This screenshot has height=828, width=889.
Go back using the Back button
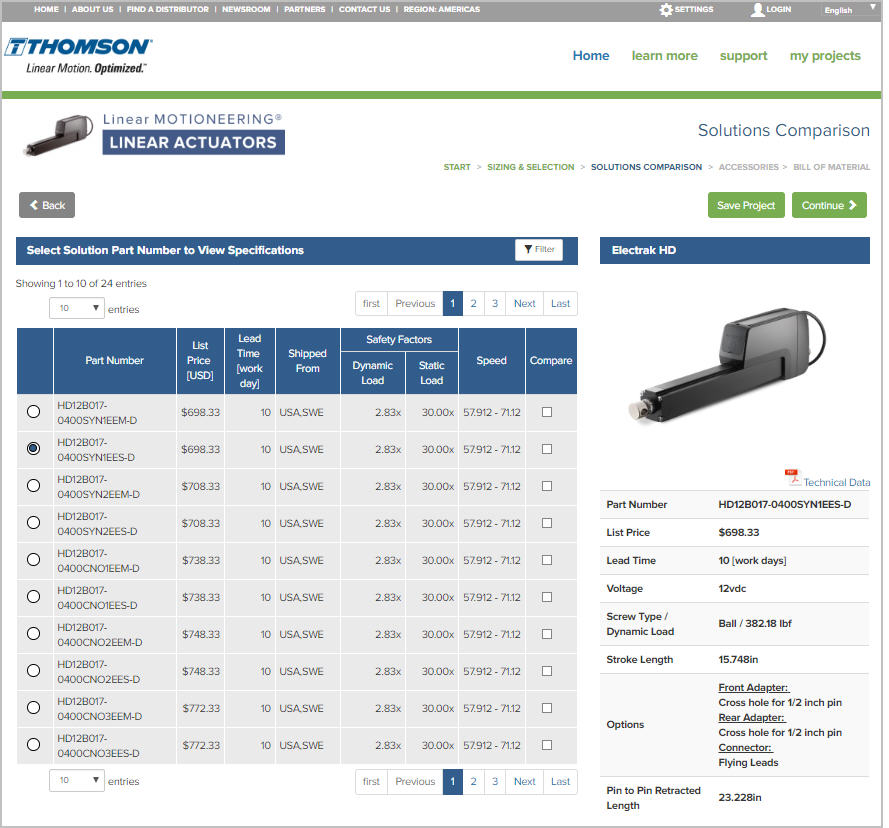pos(46,204)
